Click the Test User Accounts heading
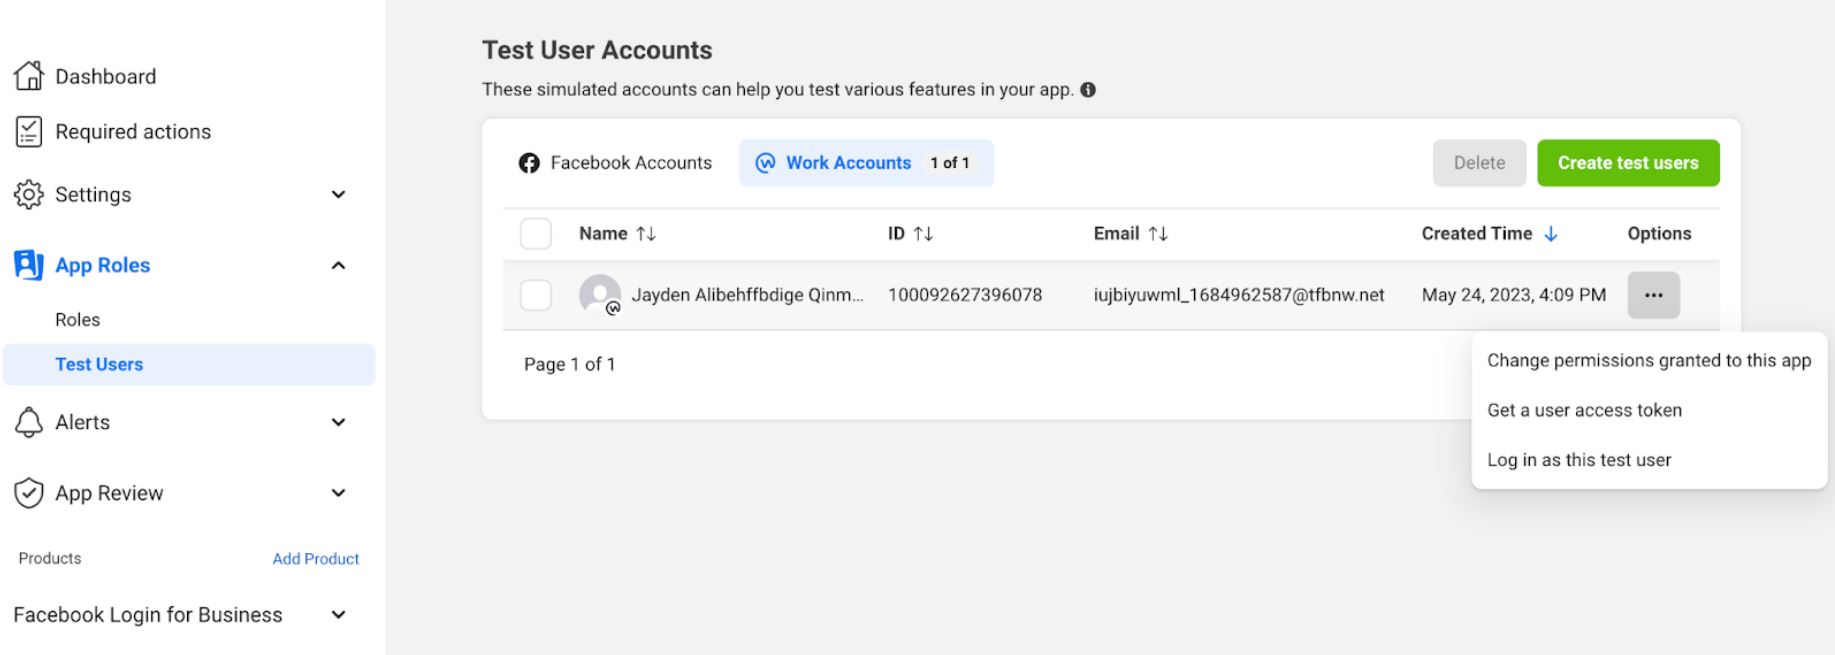The width and height of the screenshot is (1835, 655). click(597, 50)
